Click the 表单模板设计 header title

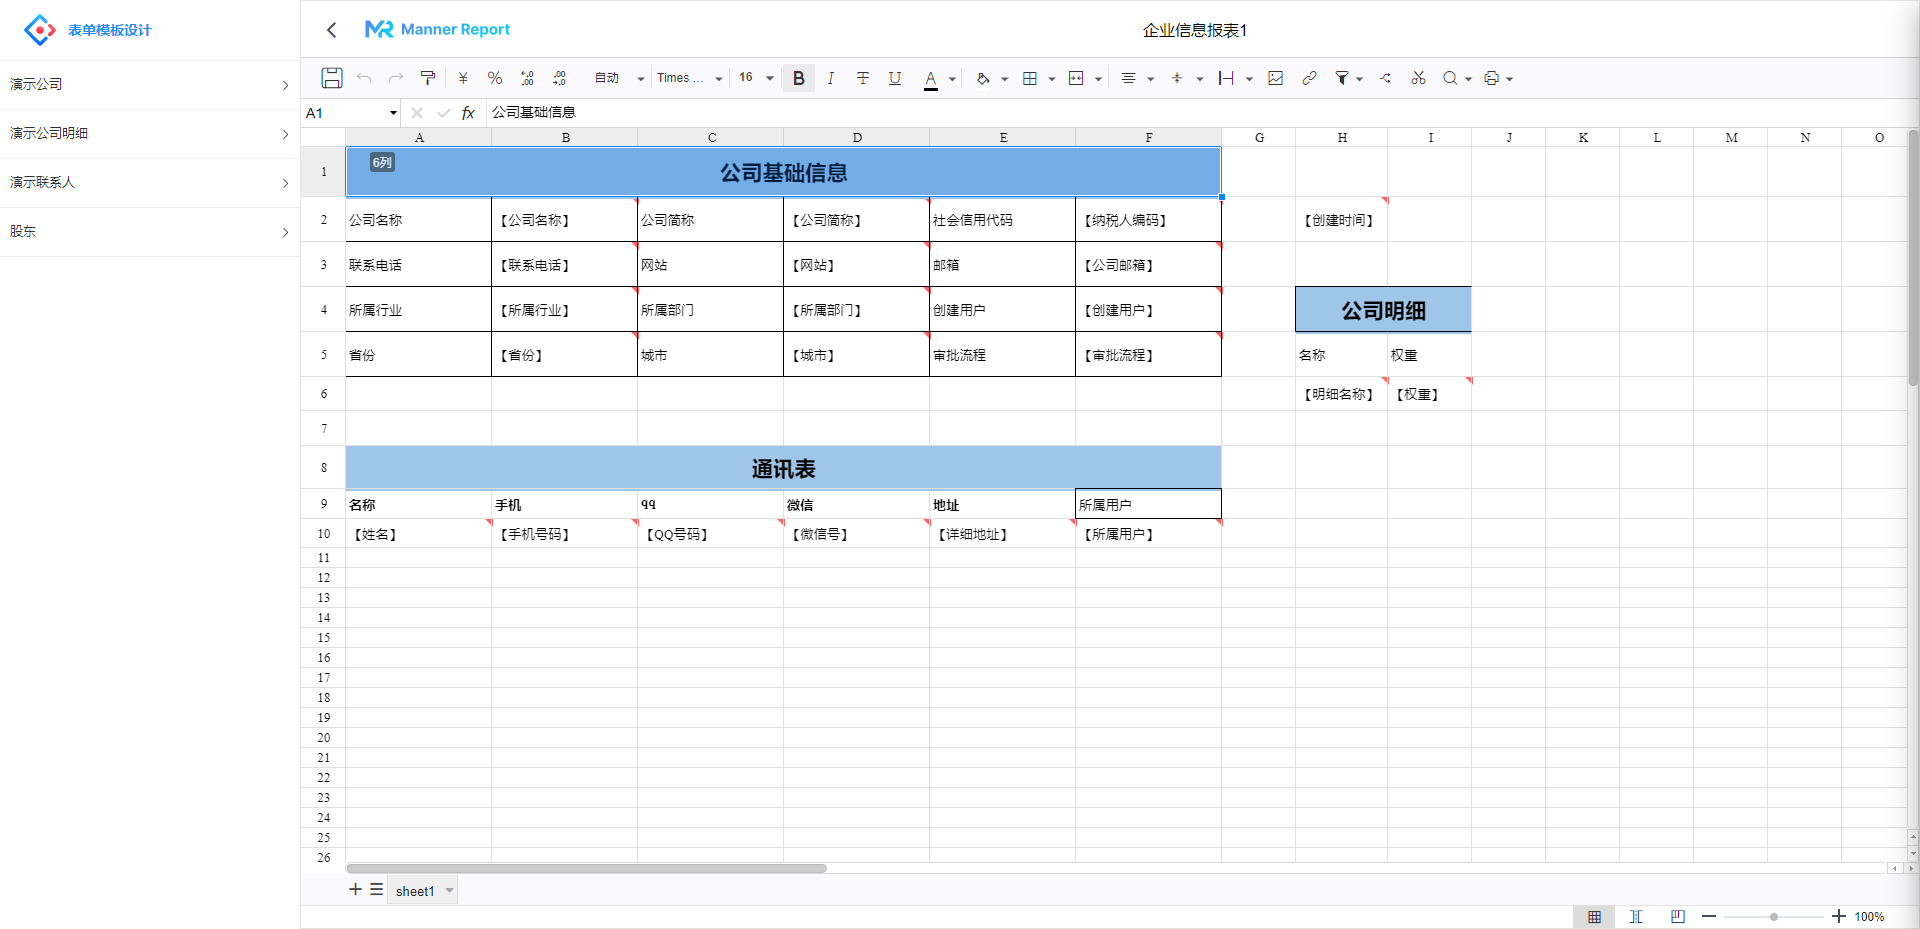(110, 30)
